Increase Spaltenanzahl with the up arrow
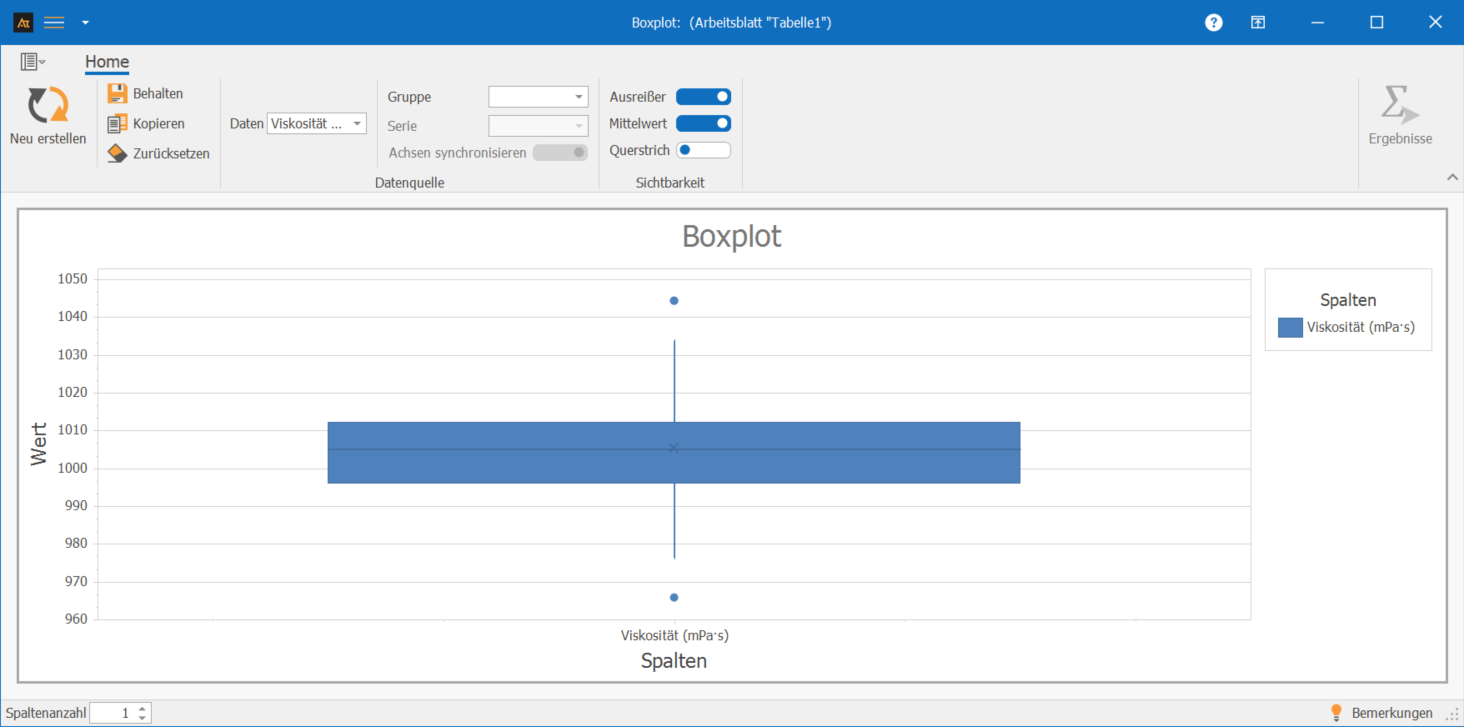The height and width of the screenshot is (727, 1464). (143, 708)
